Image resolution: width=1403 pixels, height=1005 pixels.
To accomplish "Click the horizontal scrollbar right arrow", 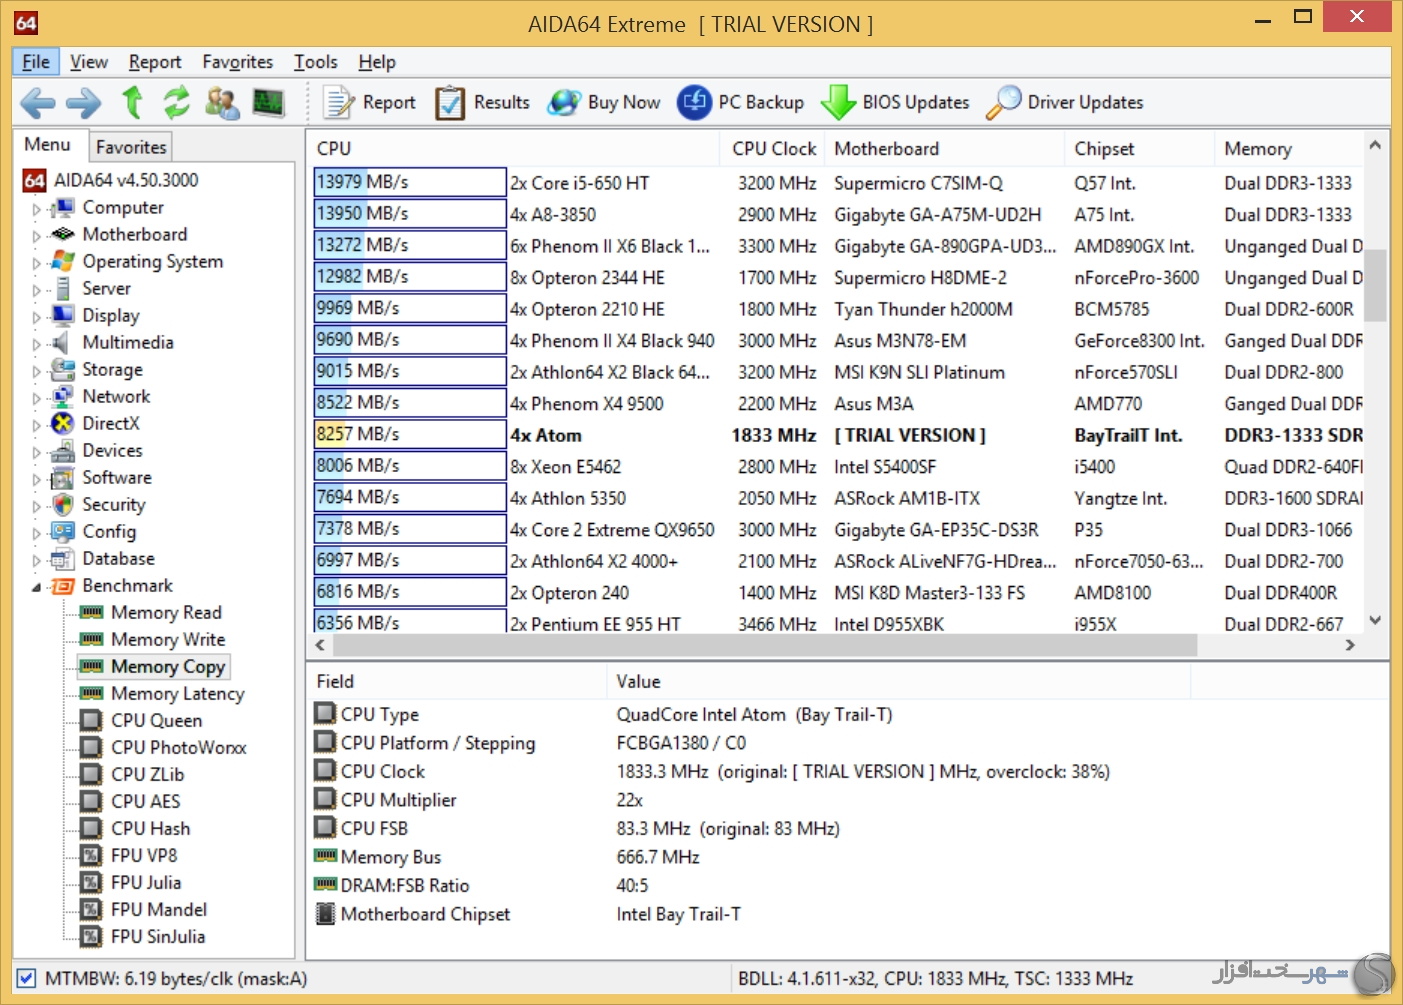I will (1350, 646).
